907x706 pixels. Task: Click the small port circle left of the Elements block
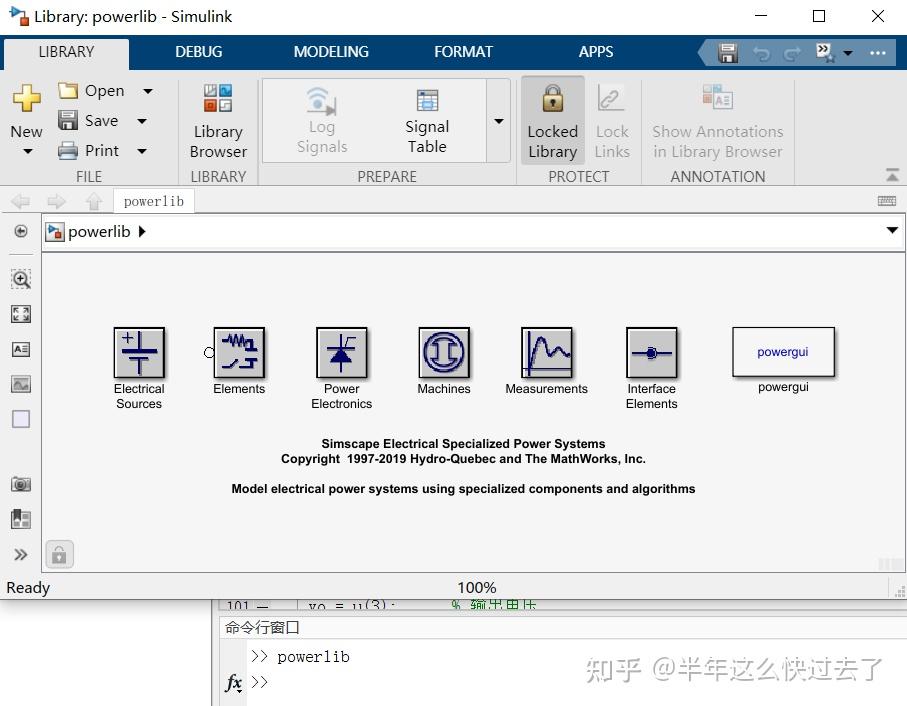(209, 352)
